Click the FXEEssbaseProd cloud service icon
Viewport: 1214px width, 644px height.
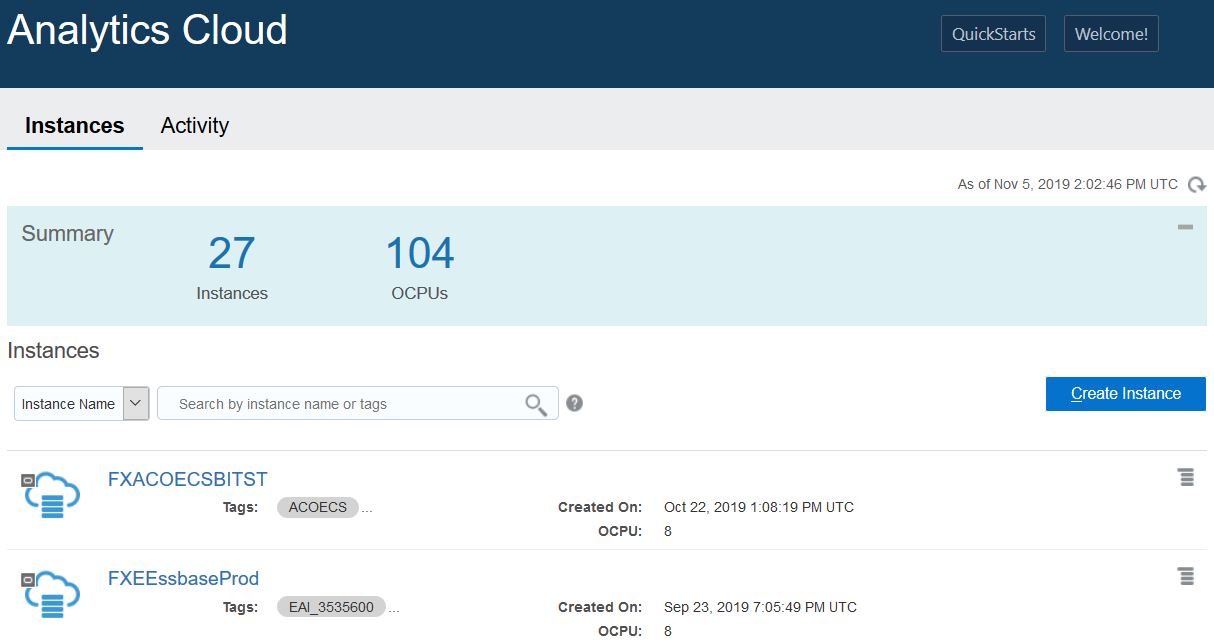pyautogui.click(x=50, y=594)
